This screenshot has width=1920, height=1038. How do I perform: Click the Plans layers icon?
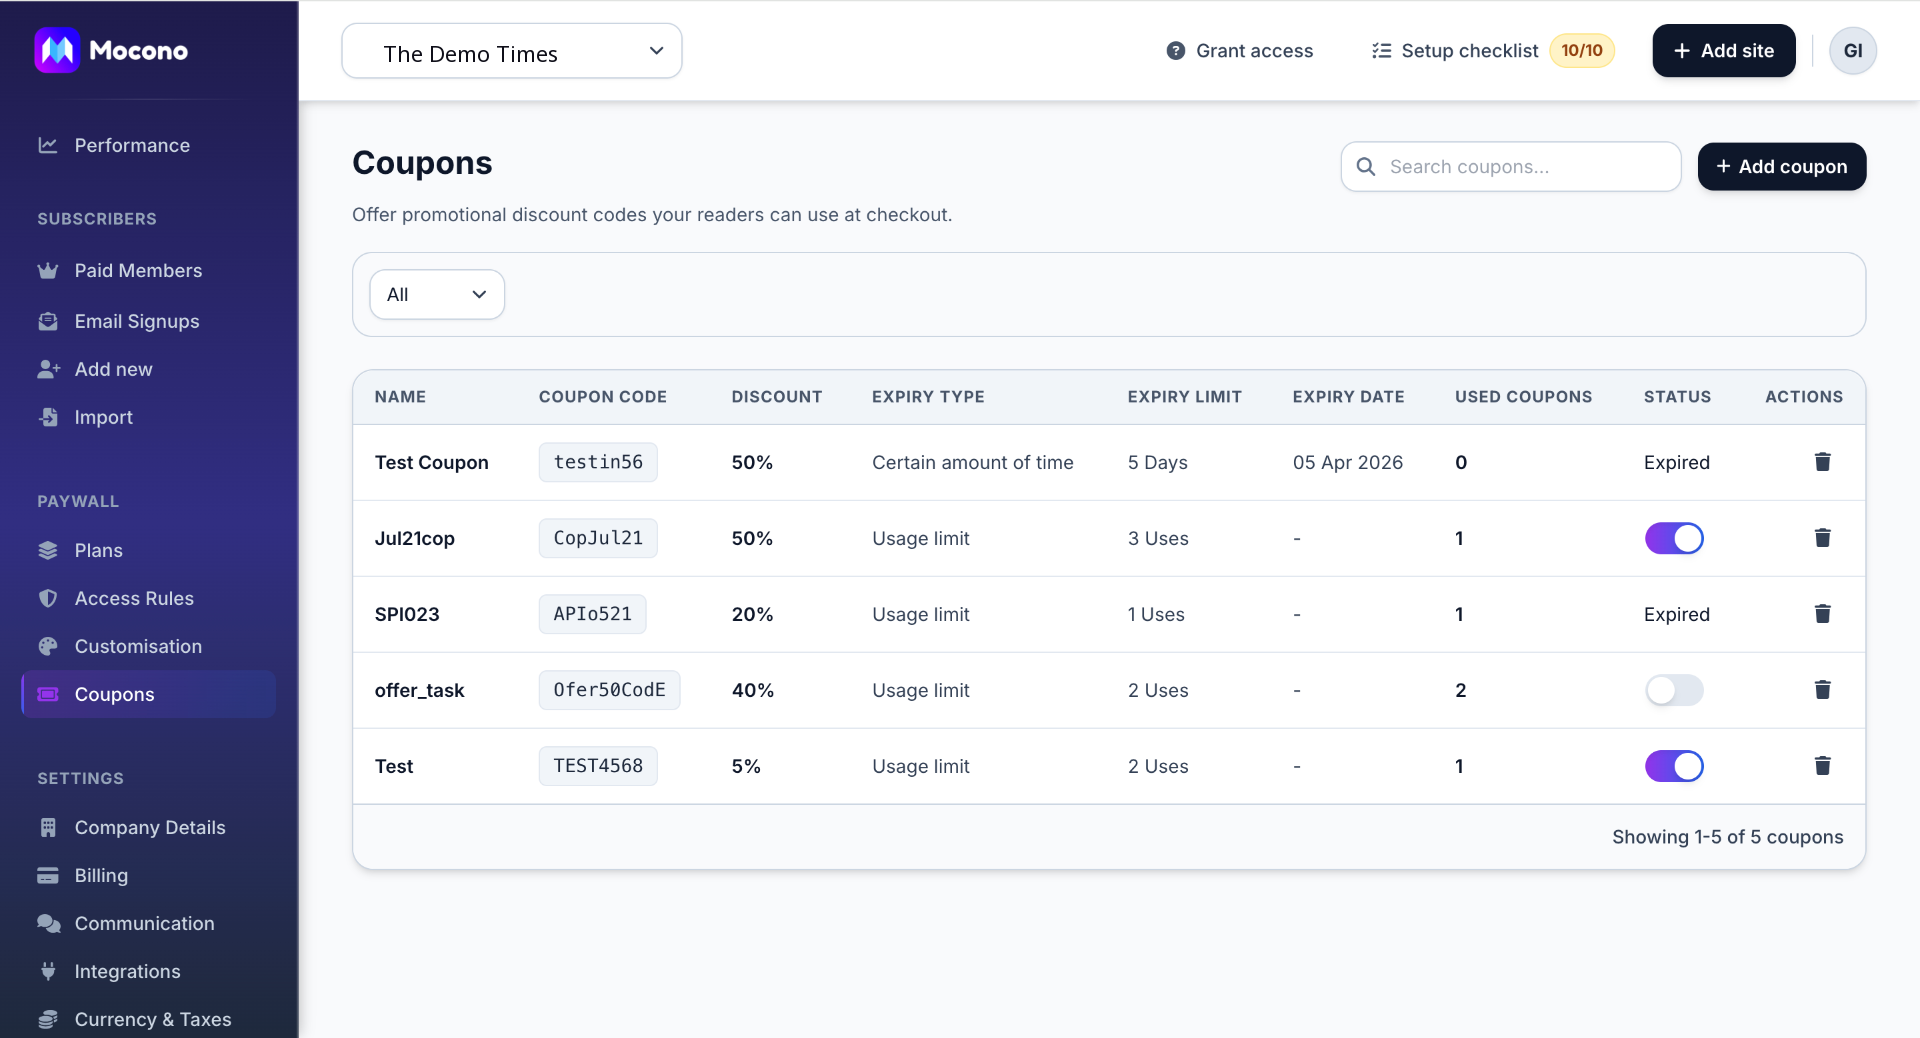coord(48,550)
